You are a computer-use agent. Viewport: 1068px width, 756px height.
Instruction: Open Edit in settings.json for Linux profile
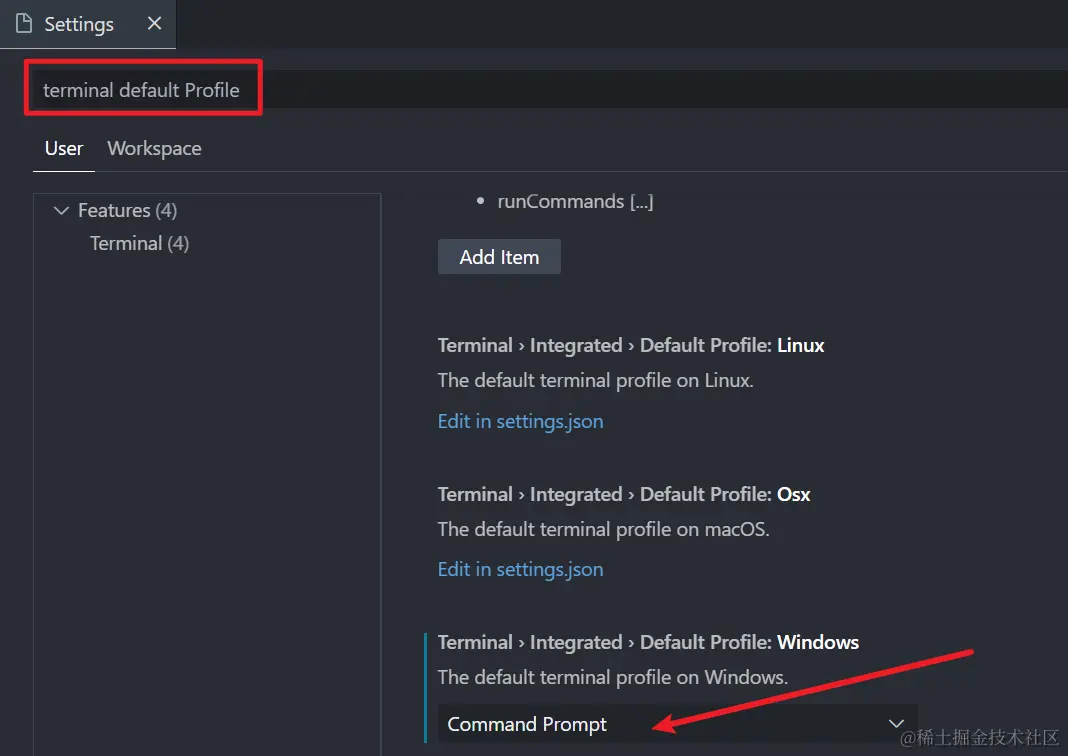tap(520, 421)
